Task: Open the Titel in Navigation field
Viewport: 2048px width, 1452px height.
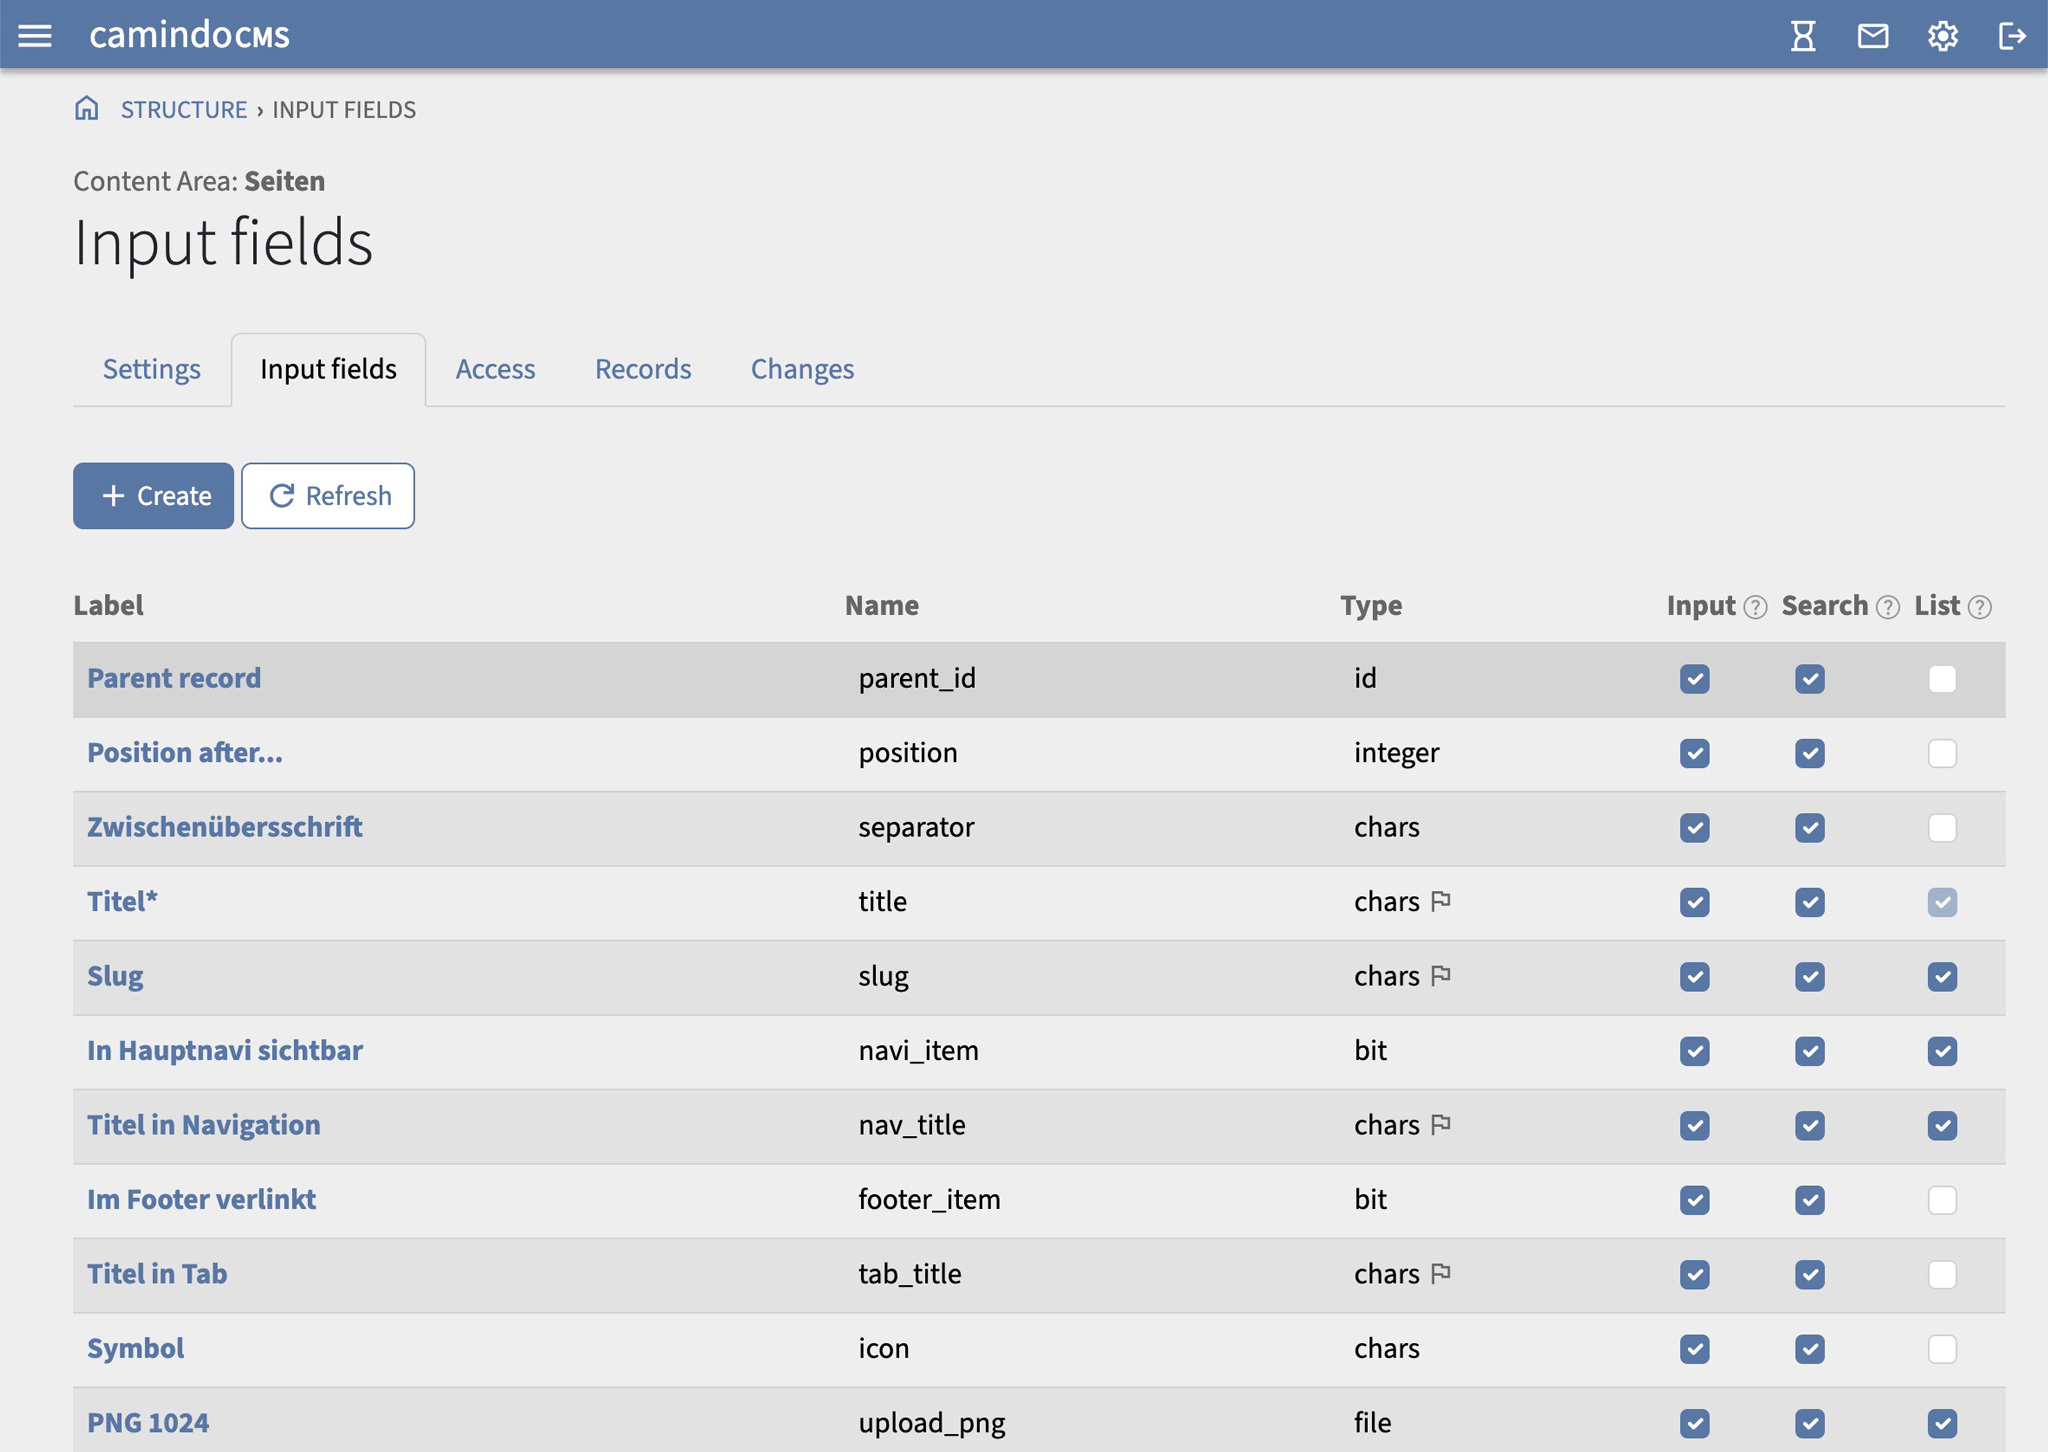Action: coord(204,1124)
